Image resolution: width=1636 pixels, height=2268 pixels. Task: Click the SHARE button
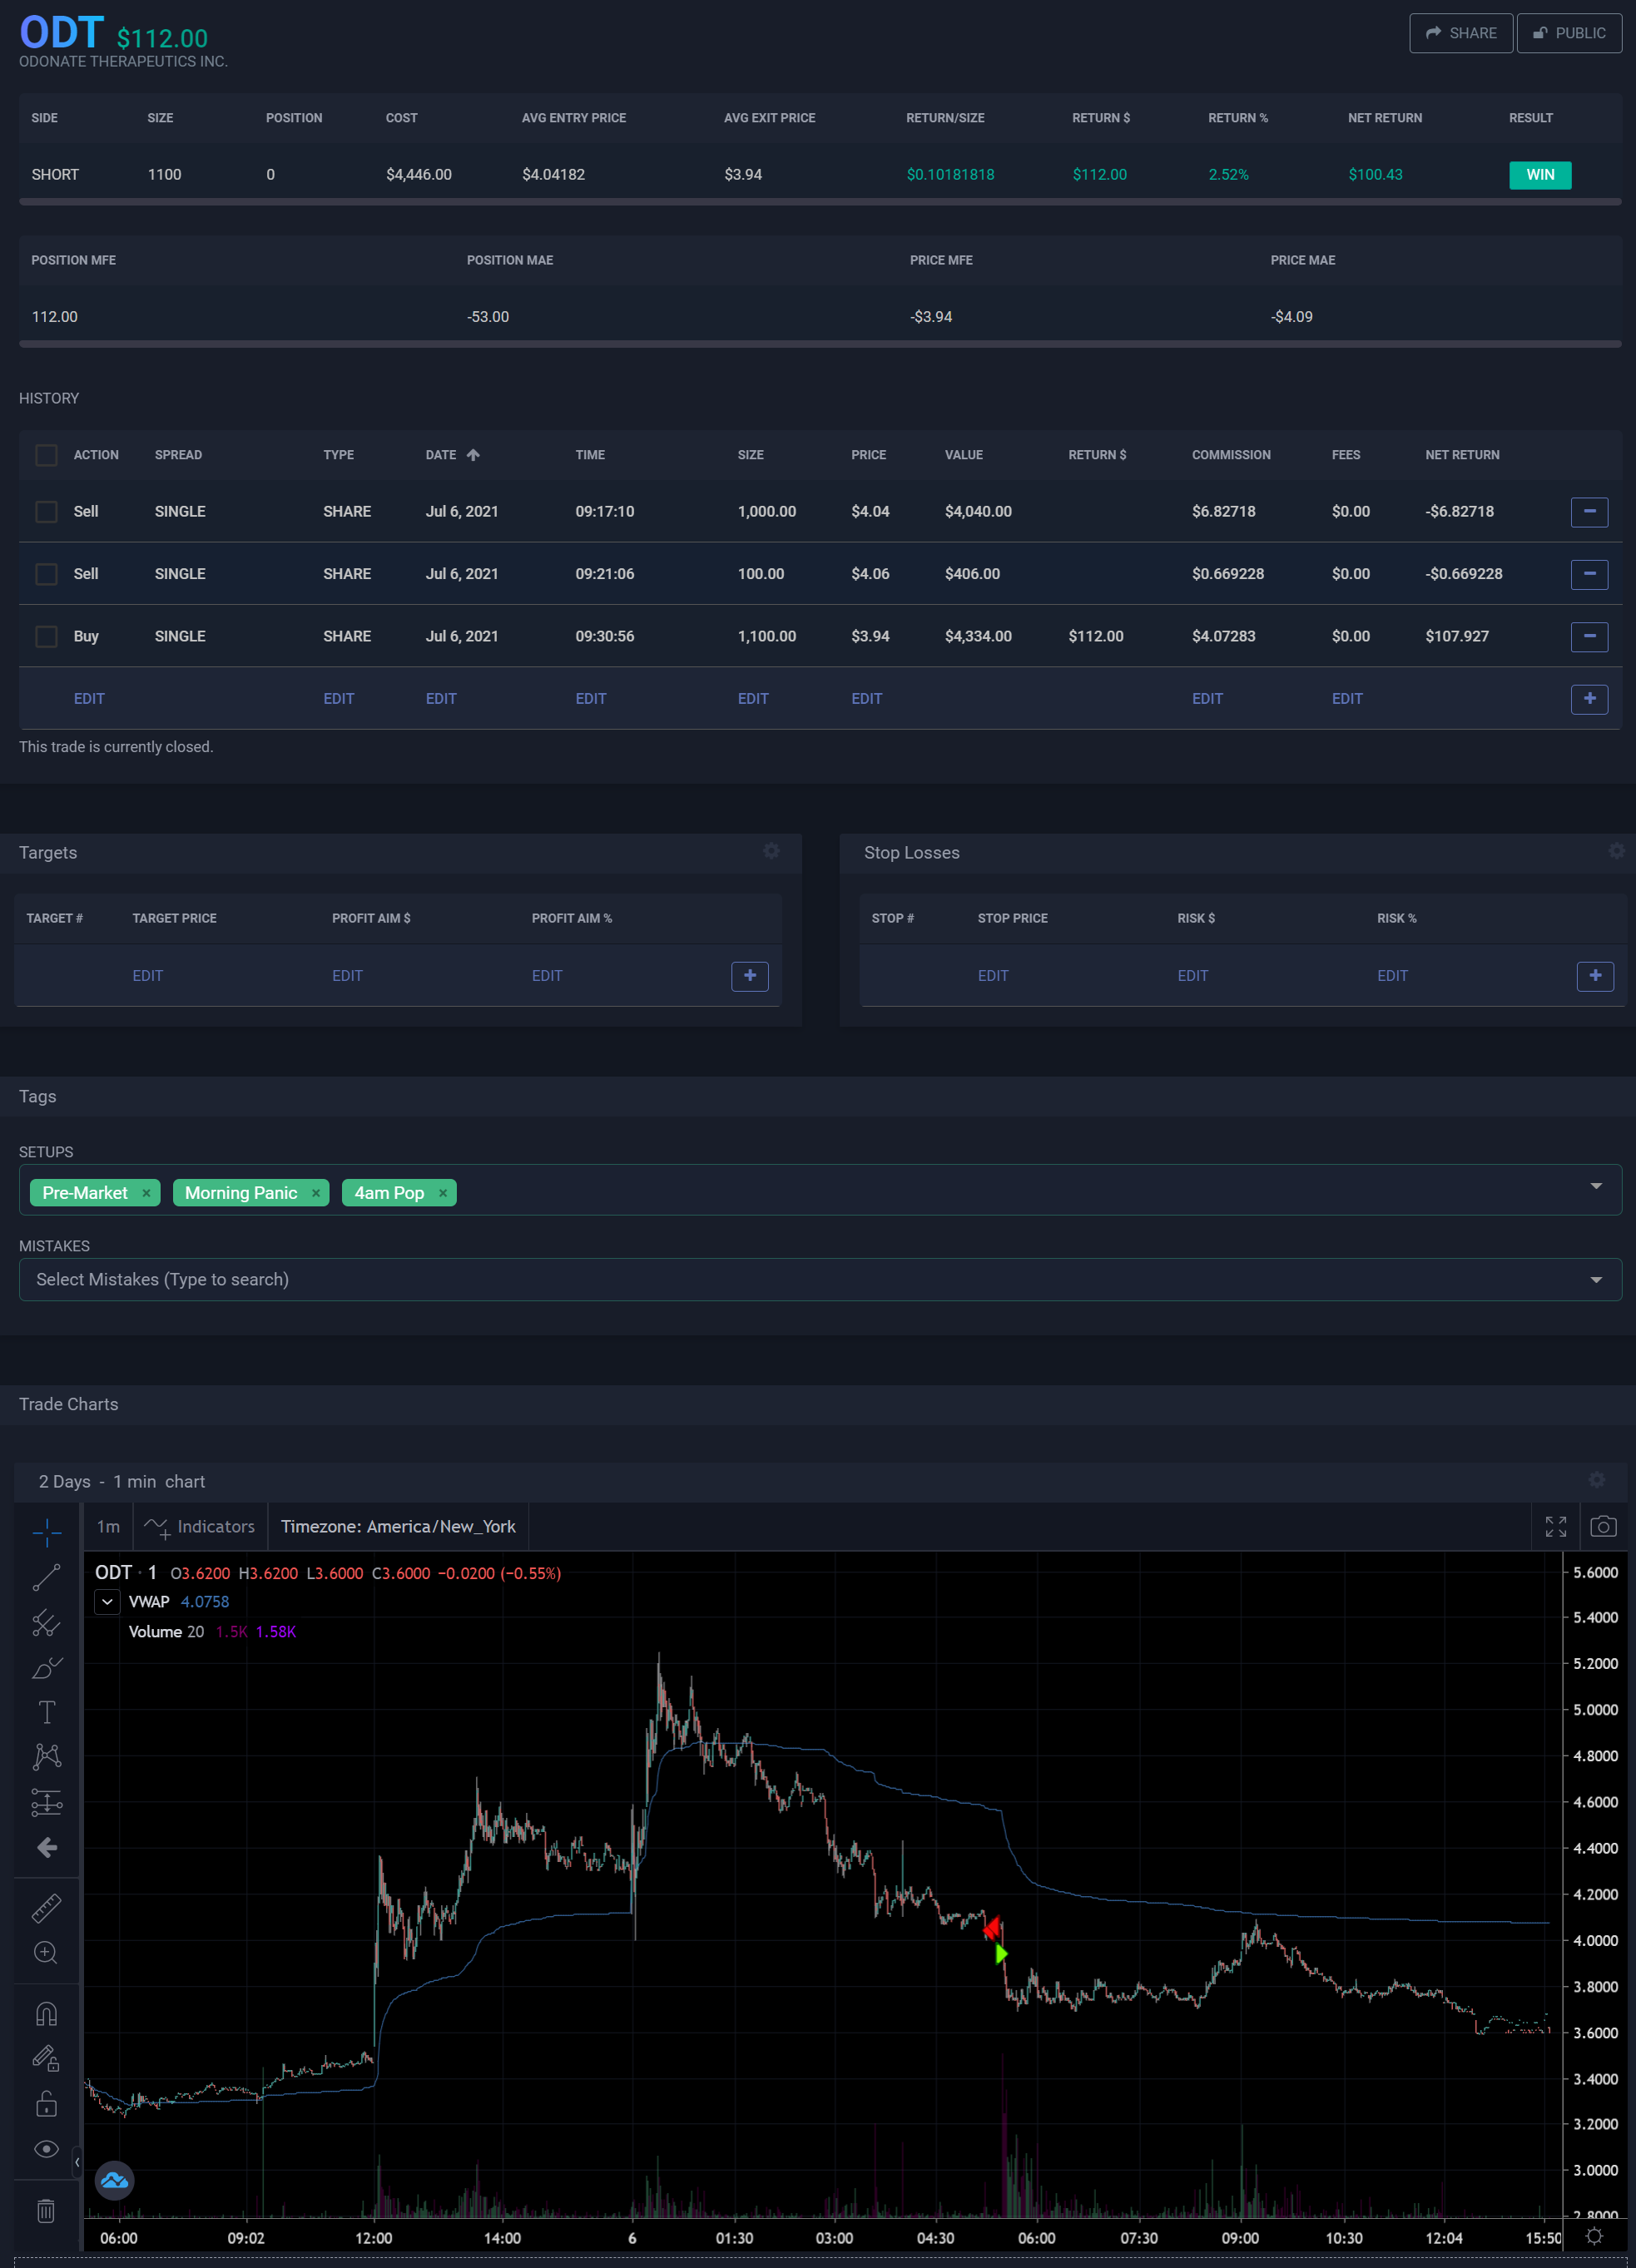coord(1460,33)
